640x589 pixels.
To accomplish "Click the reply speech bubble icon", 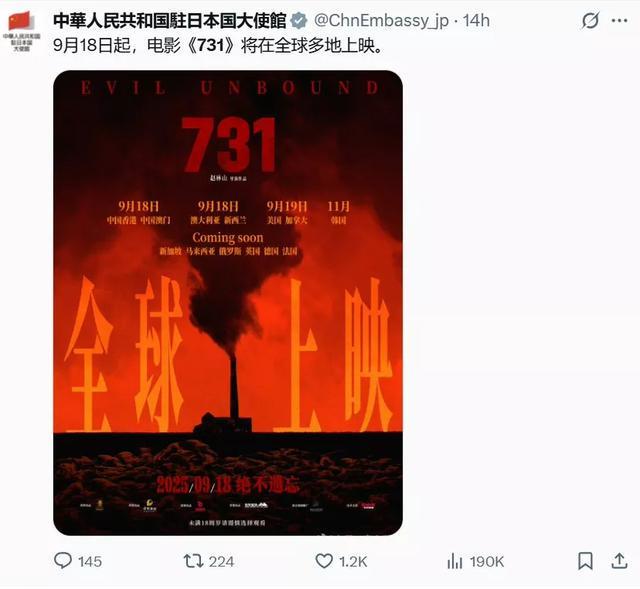I will (63, 561).
